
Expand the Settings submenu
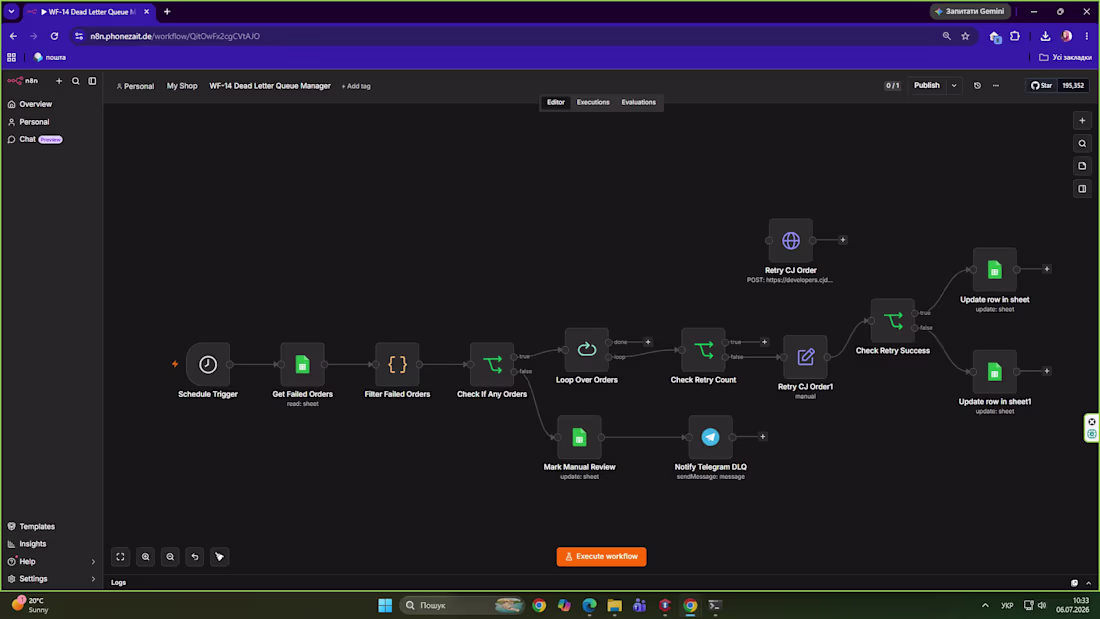(x=93, y=579)
